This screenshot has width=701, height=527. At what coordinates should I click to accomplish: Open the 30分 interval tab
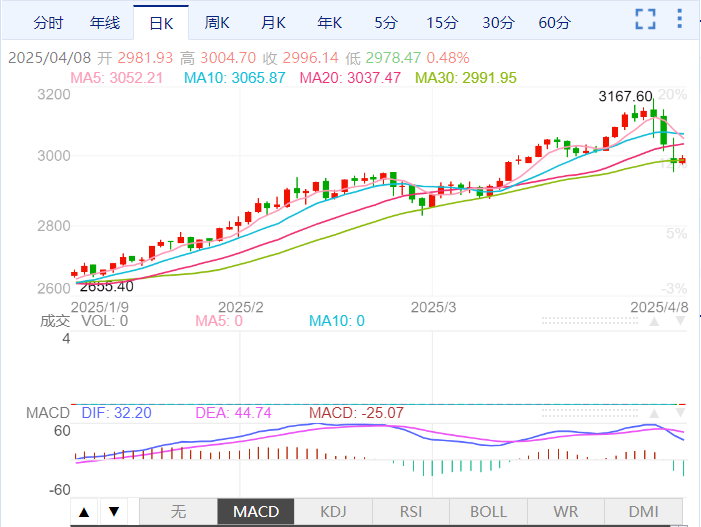coord(498,22)
